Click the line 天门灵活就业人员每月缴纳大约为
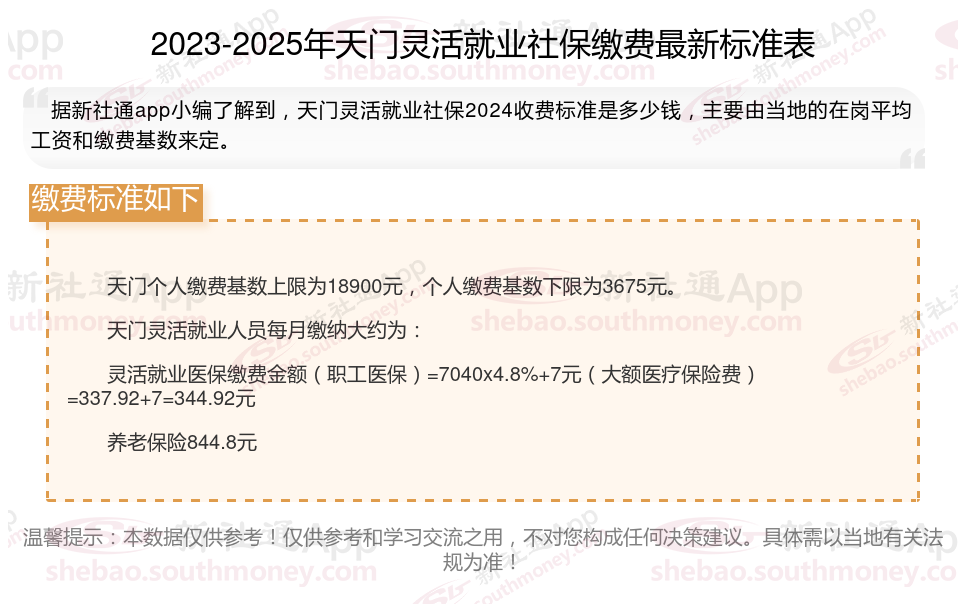 click(263, 330)
